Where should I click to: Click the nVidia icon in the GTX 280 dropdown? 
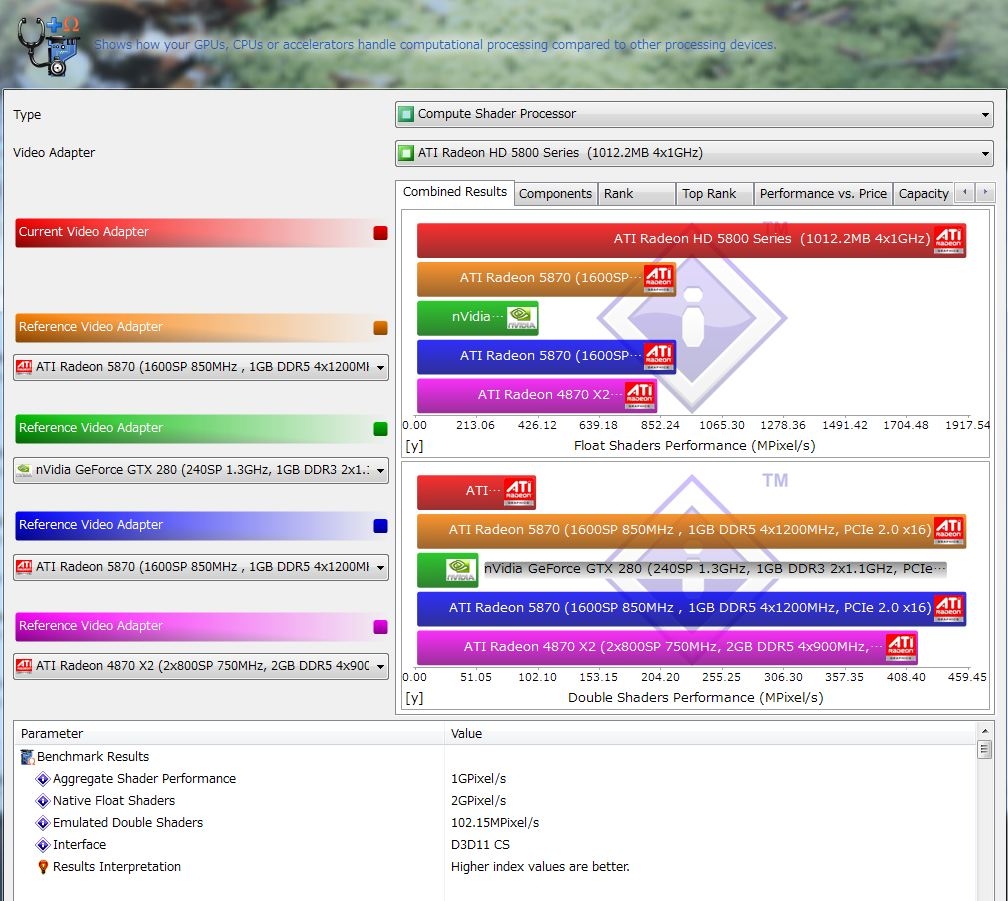tap(24, 470)
